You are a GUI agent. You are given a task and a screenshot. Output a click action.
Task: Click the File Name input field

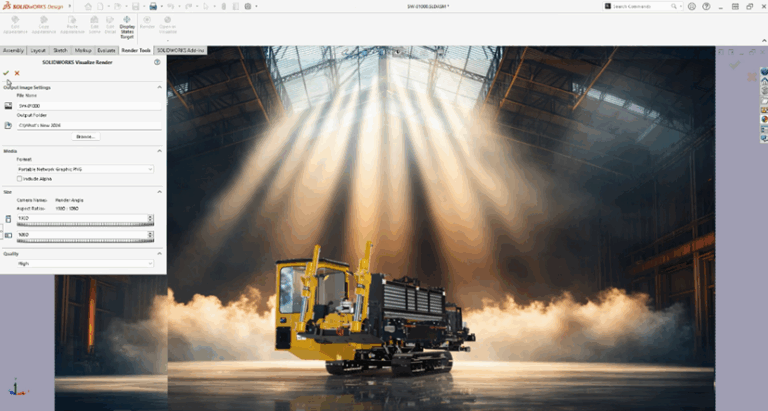[89, 106]
